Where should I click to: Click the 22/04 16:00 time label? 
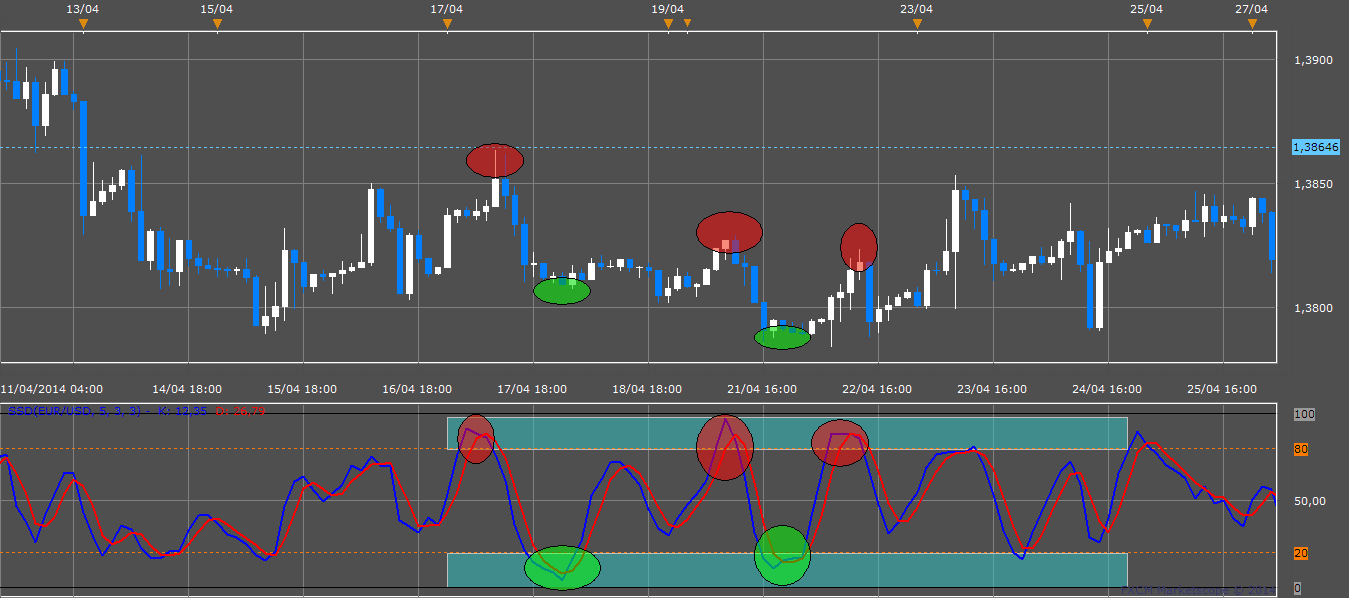coord(877,389)
